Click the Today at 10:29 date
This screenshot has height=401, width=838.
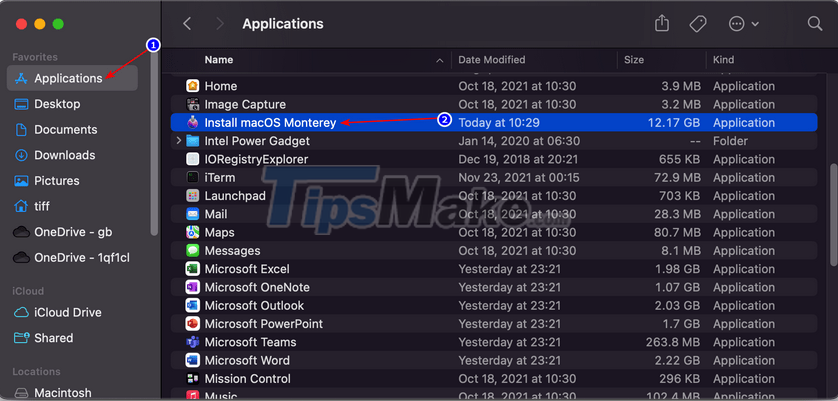pos(499,122)
